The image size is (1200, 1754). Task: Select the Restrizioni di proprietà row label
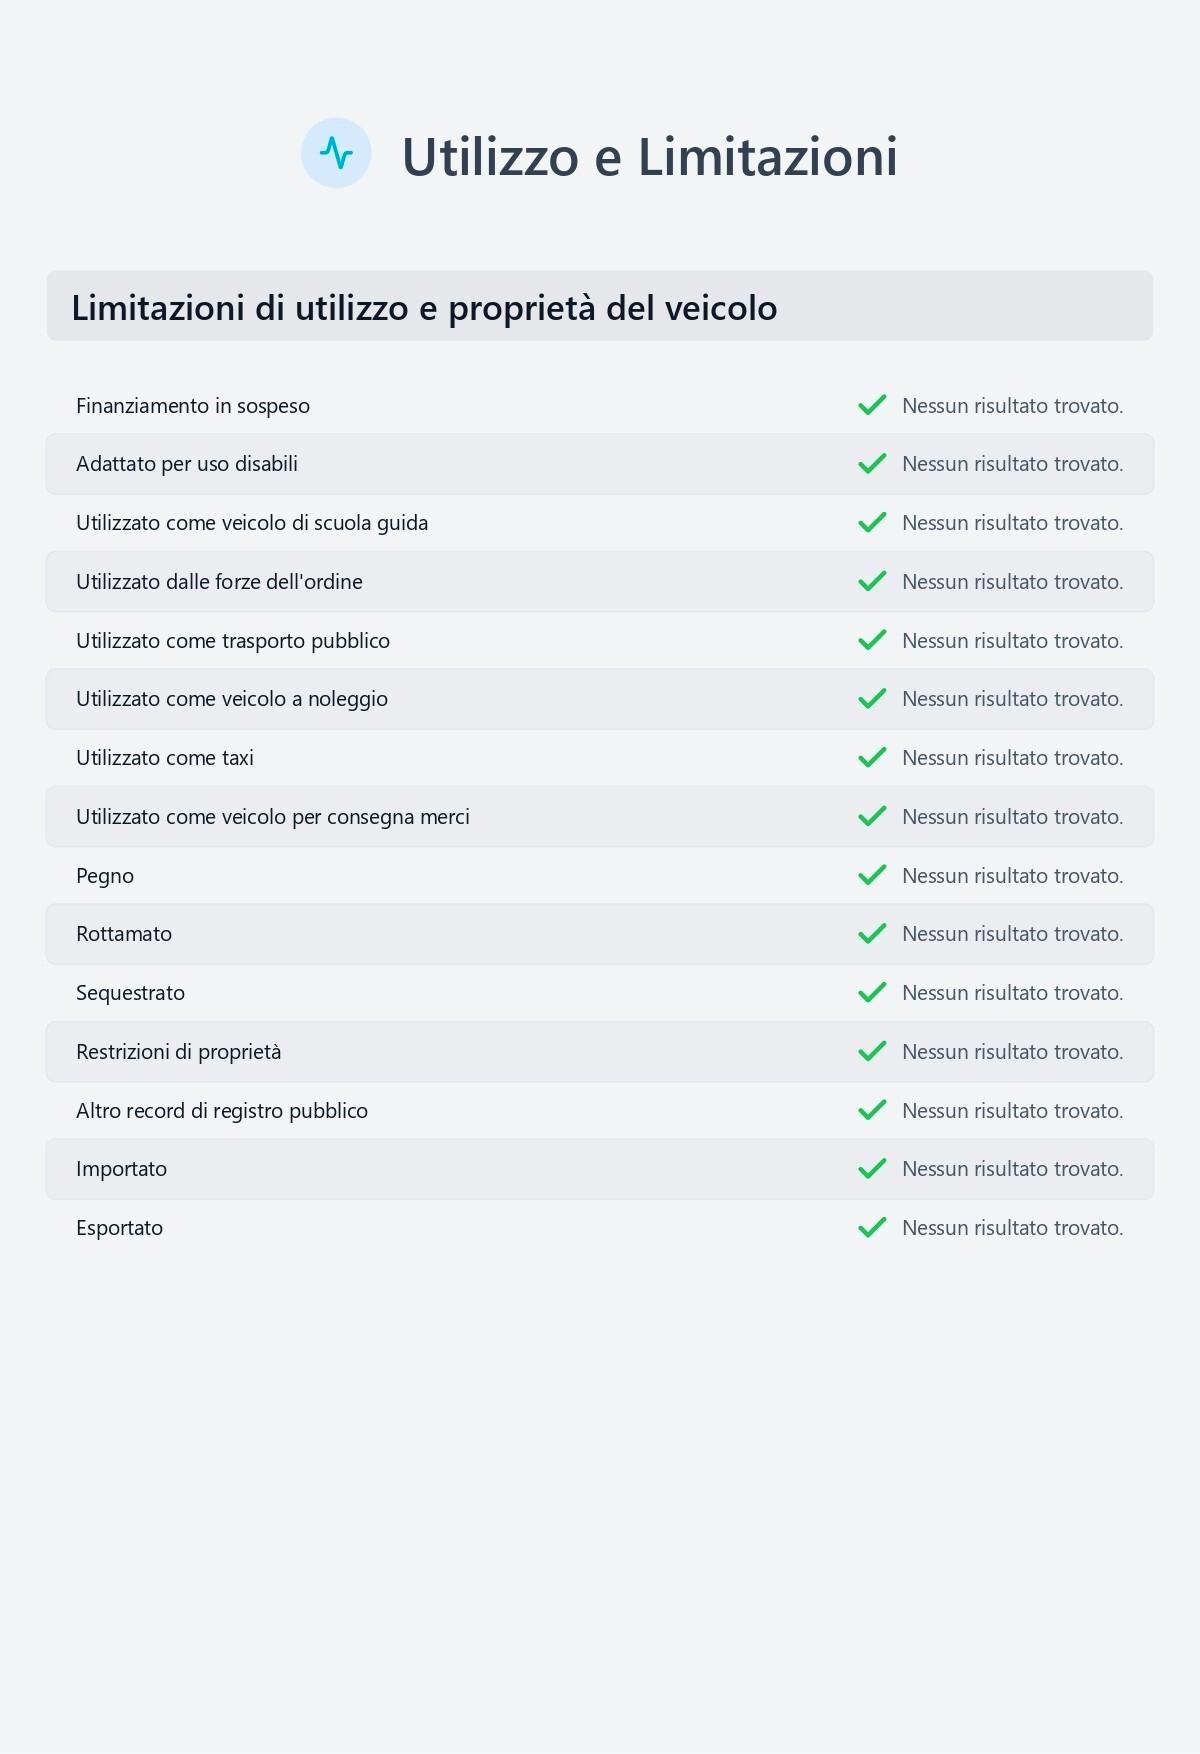[x=179, y=1052]
